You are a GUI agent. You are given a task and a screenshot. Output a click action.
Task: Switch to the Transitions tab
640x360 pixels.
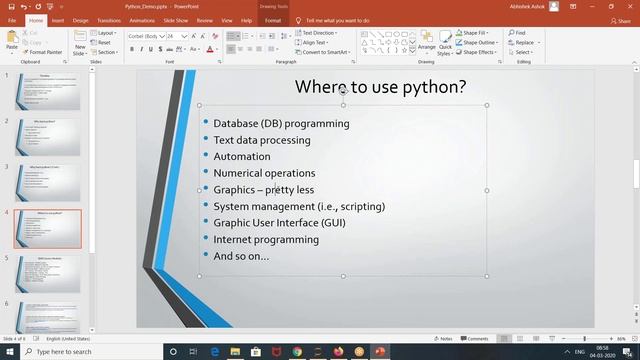coord(109,20)
